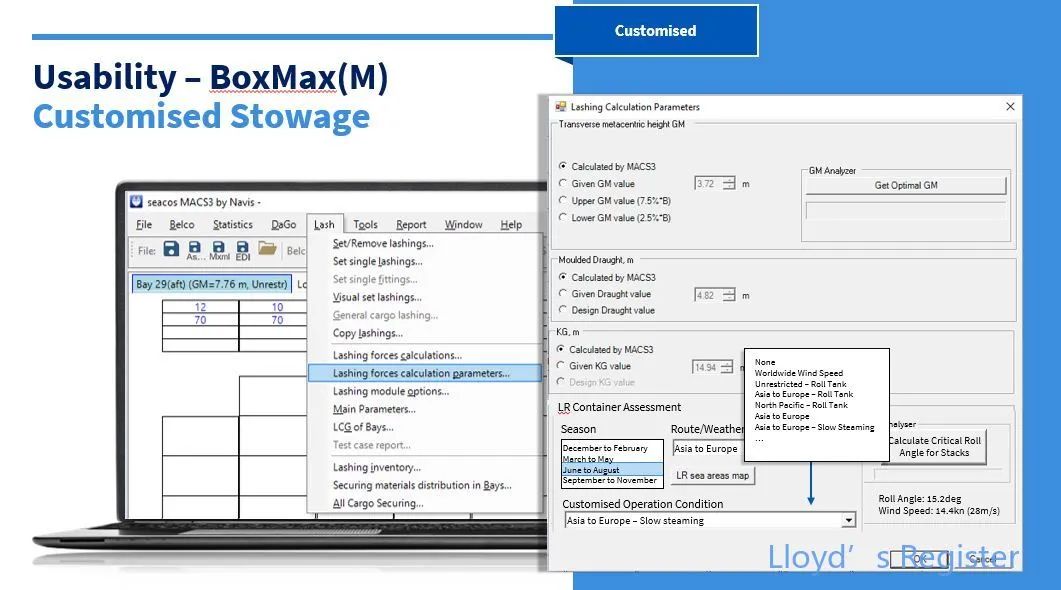The image size is (1061, 590).
Task: Open the Help menu
Action: click(x=511, y=225)
